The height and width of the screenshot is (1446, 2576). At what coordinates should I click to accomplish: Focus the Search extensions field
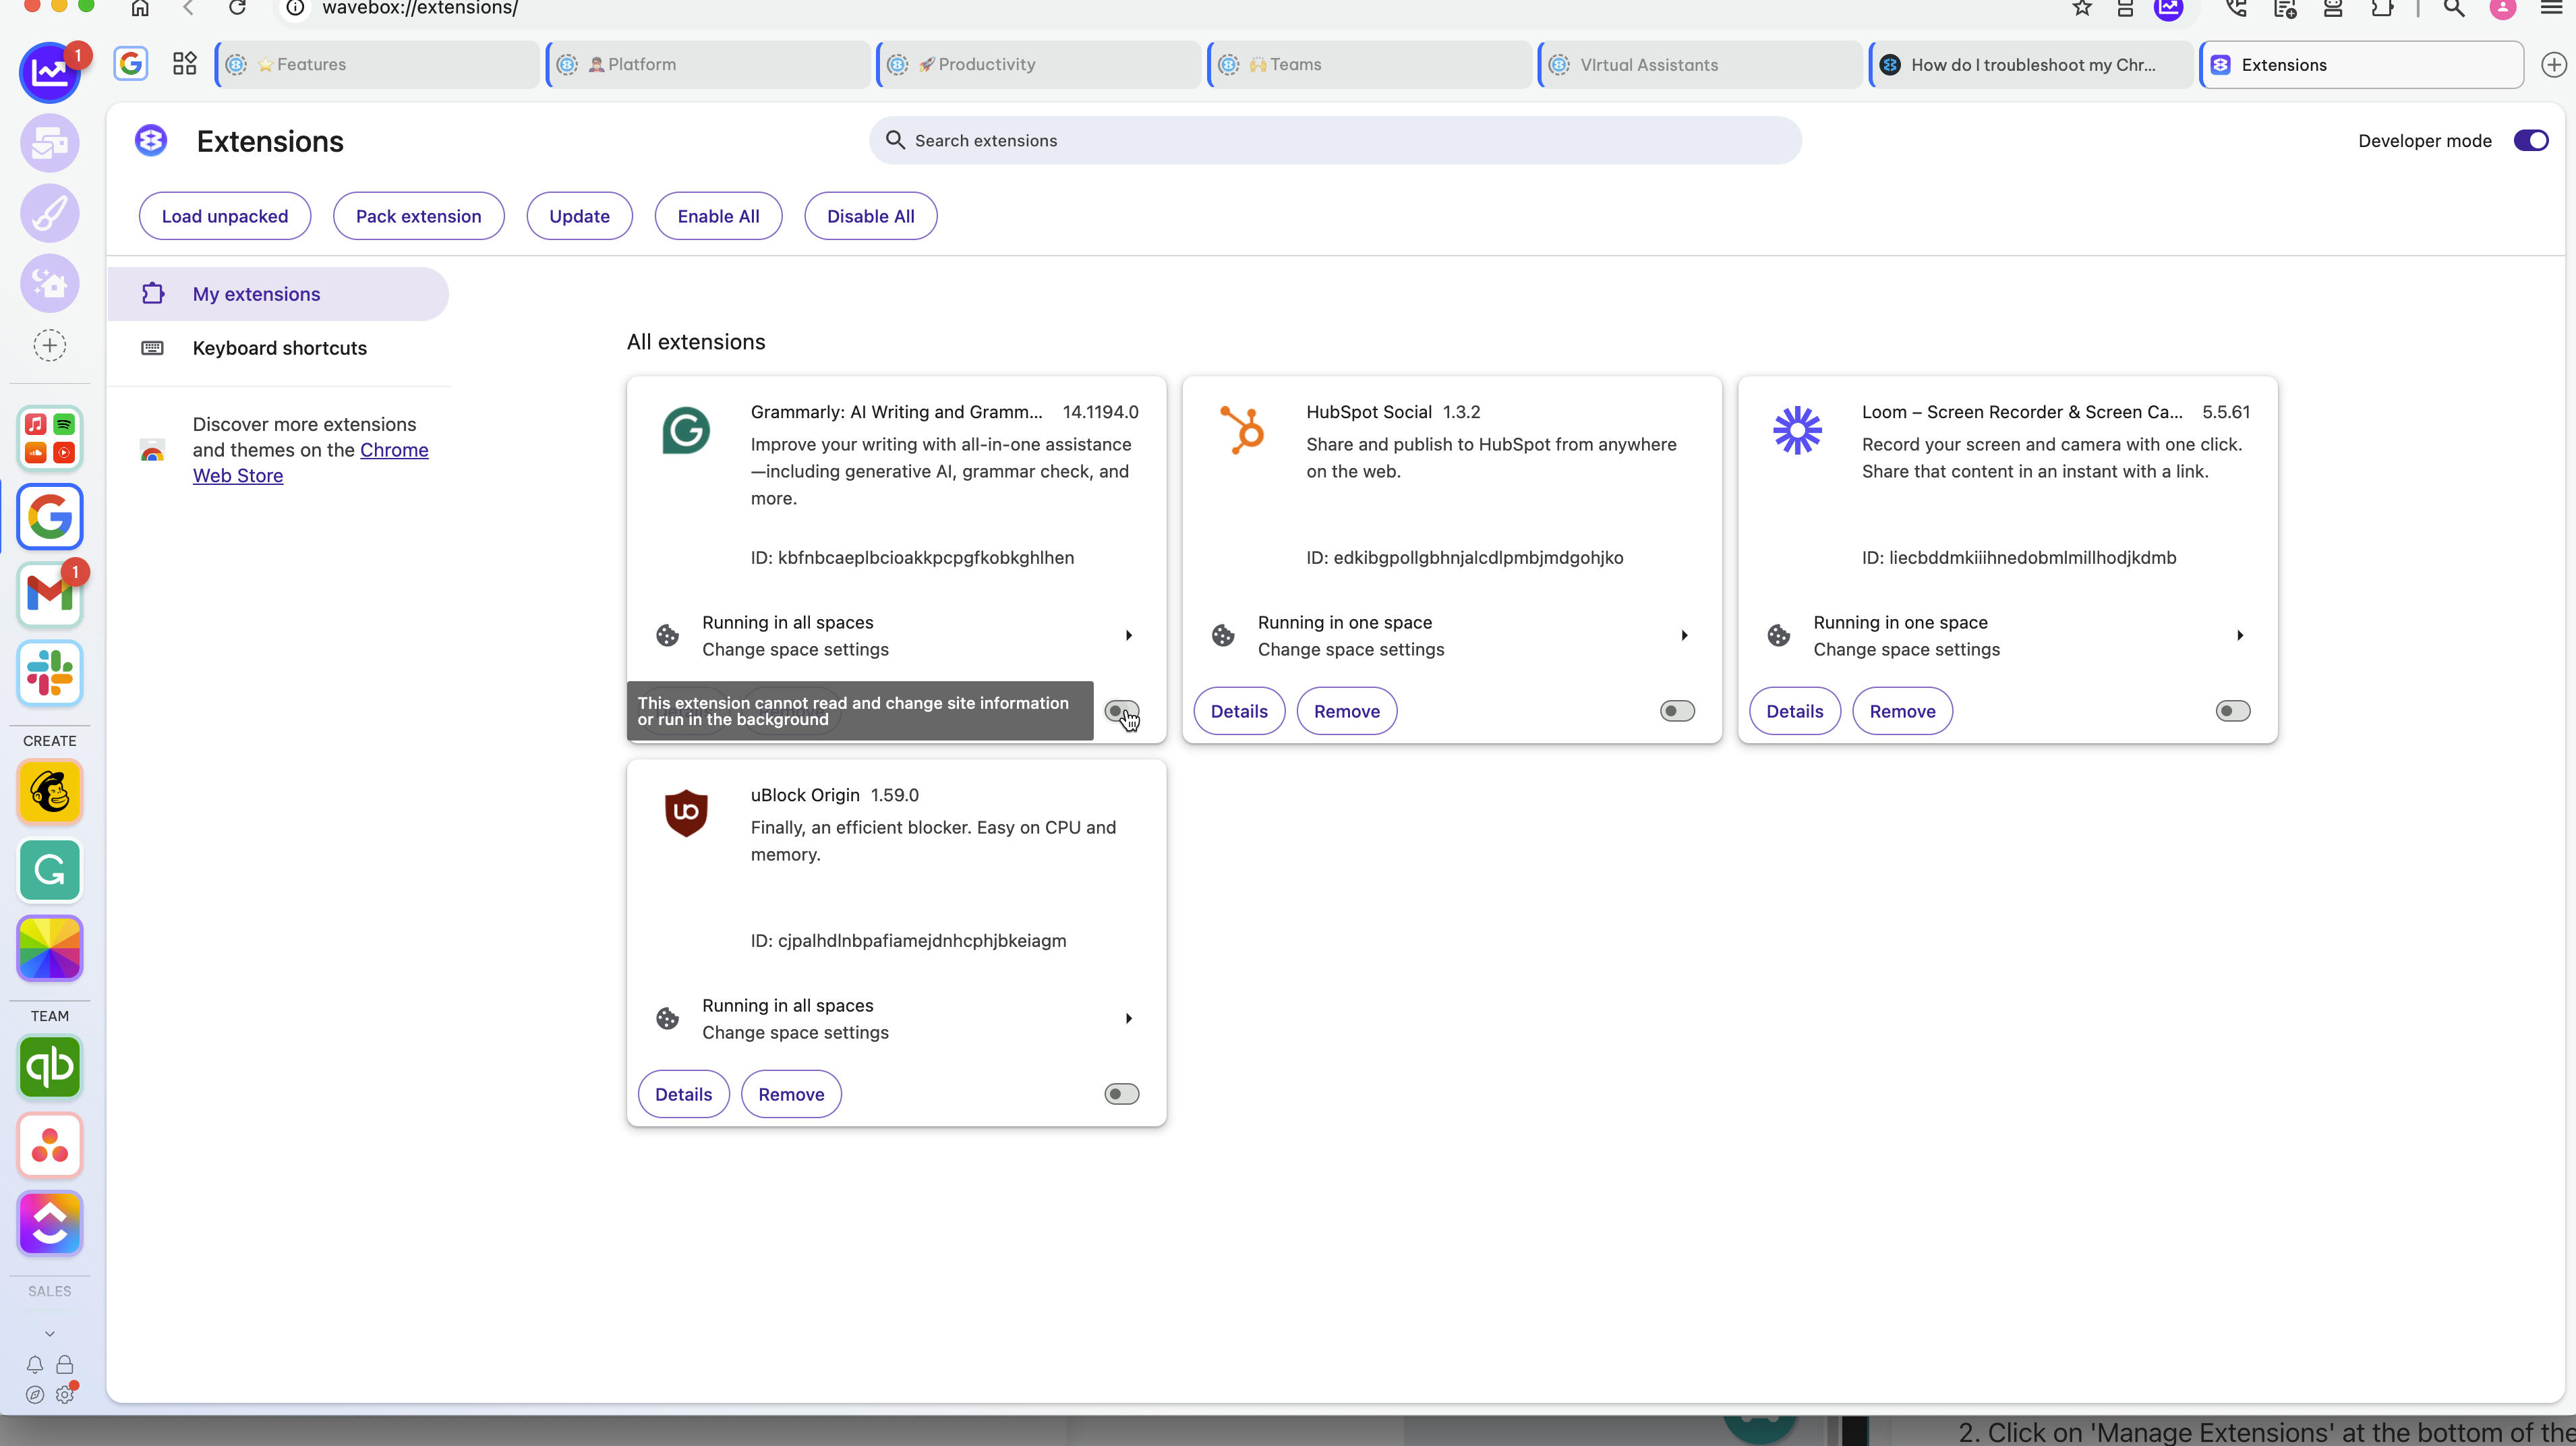click(x=1335, y=140)
